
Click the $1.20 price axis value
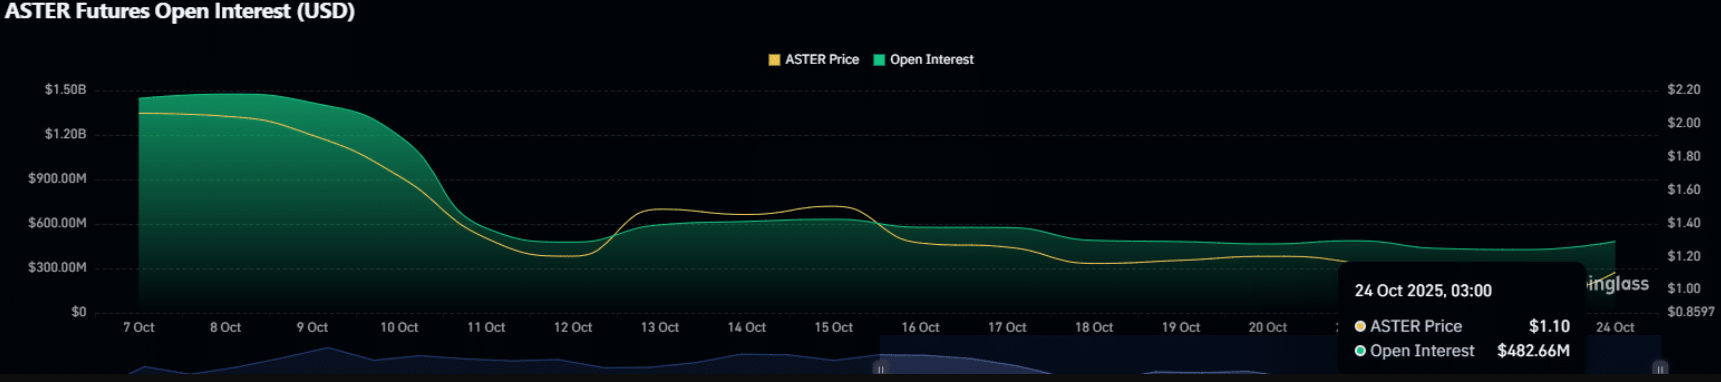tap(1684, 256)
